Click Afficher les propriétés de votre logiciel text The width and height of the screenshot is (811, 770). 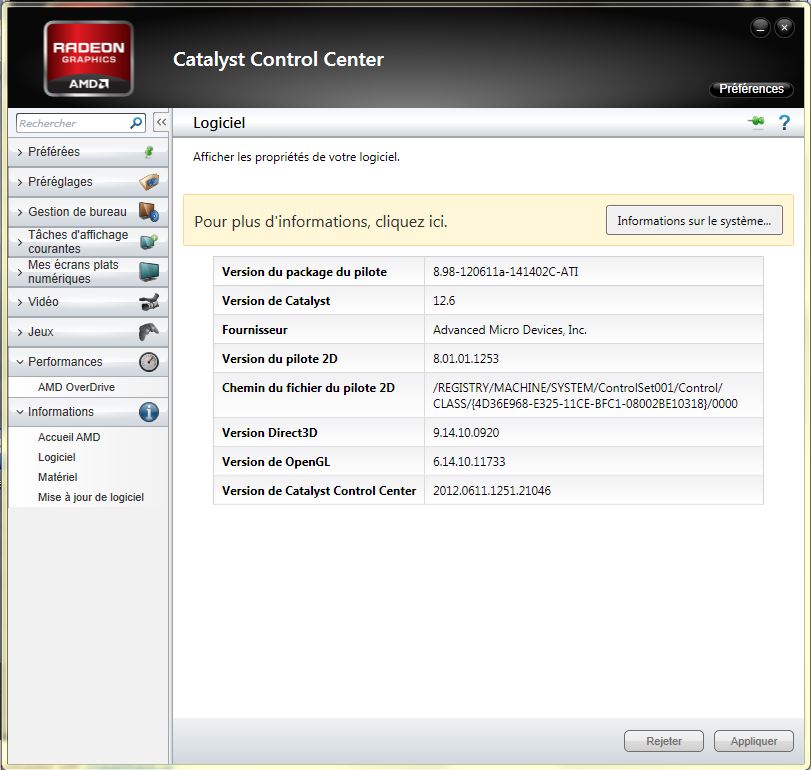coord(296,157)
